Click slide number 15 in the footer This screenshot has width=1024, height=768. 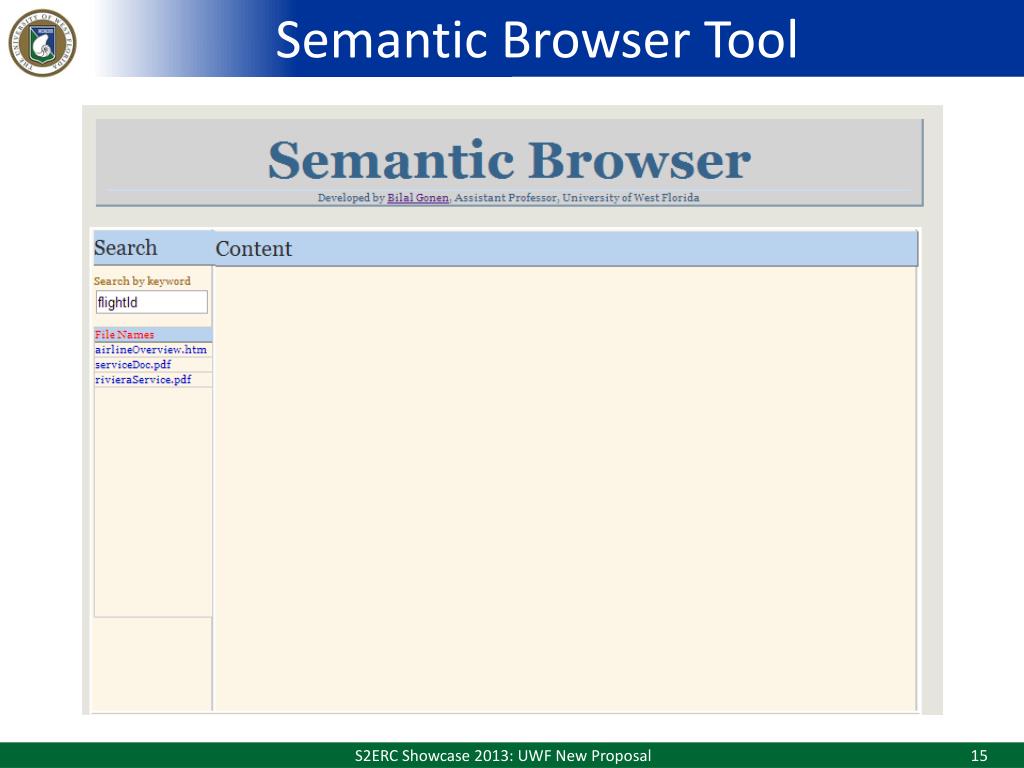tap(979, 755)
